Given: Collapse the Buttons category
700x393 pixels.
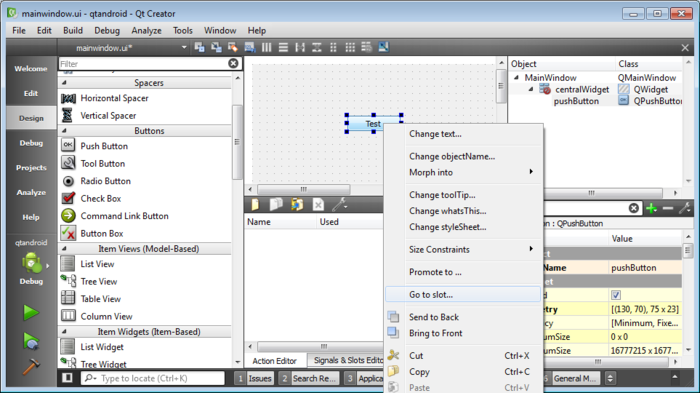Looking at the screenshot, I should tap(64, 130).
